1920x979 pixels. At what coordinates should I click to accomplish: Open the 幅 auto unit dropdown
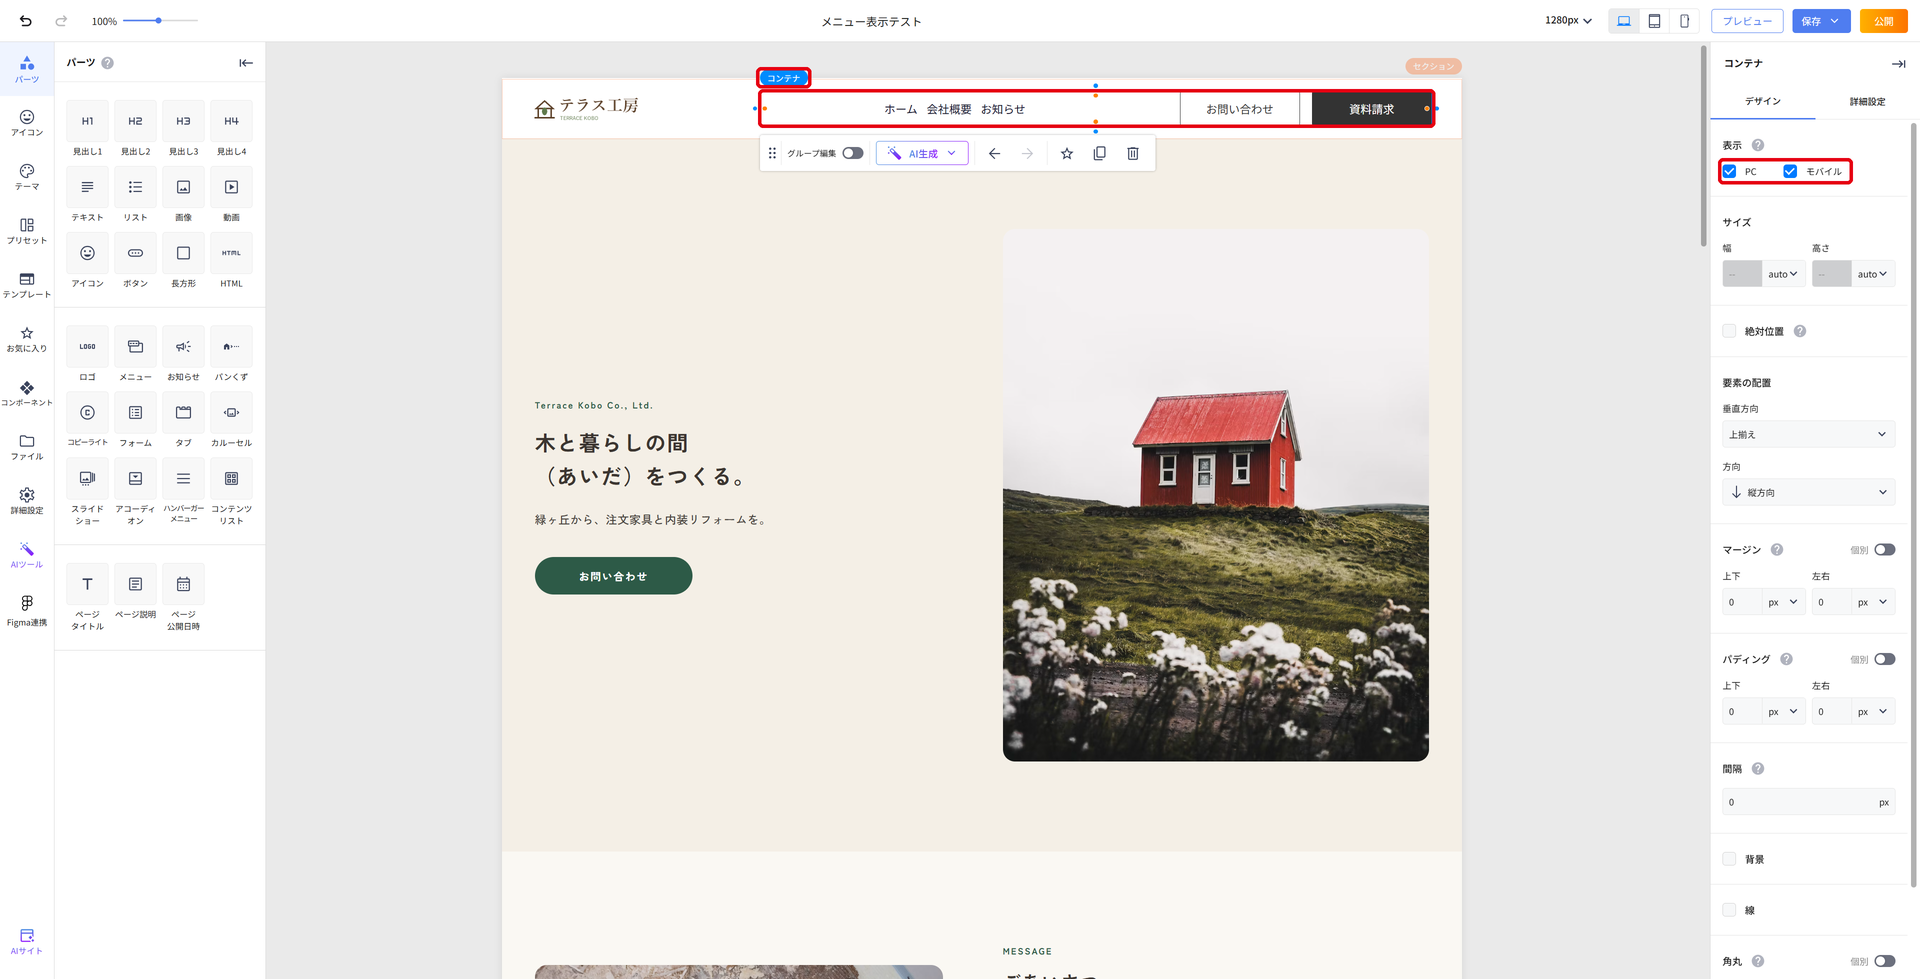point(1783,274)
